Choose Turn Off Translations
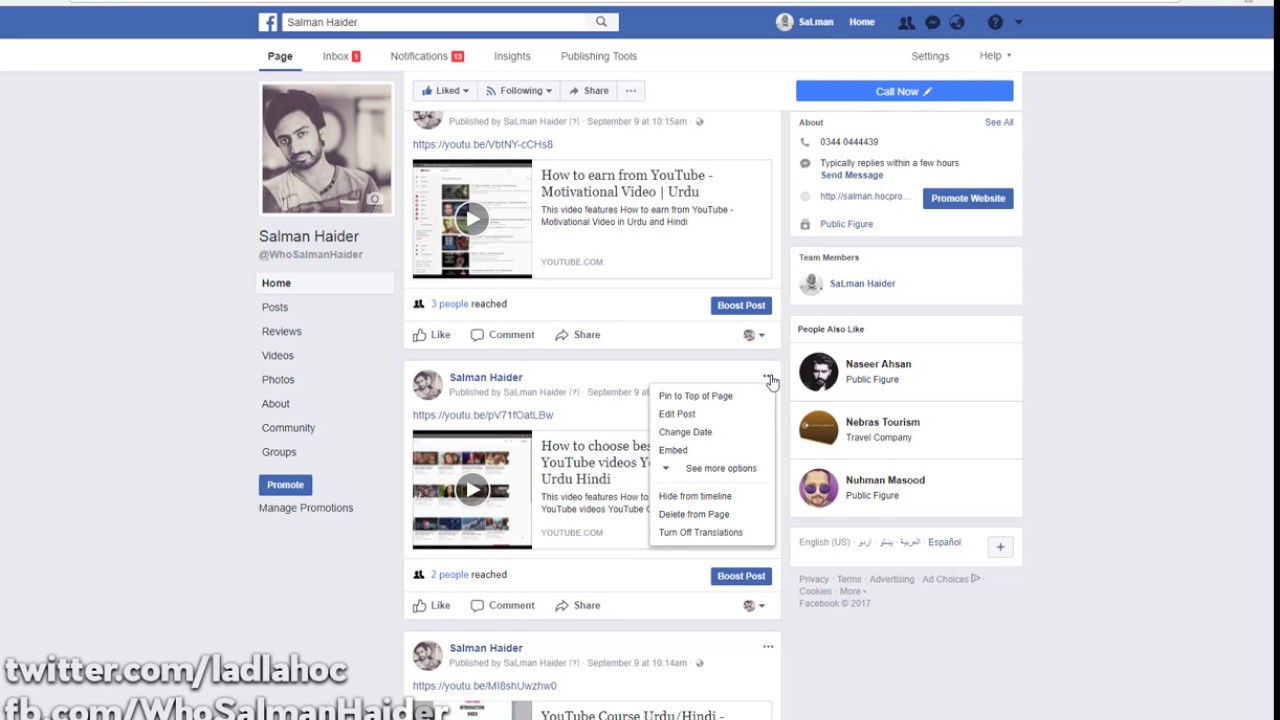 (x=701, y=532)
